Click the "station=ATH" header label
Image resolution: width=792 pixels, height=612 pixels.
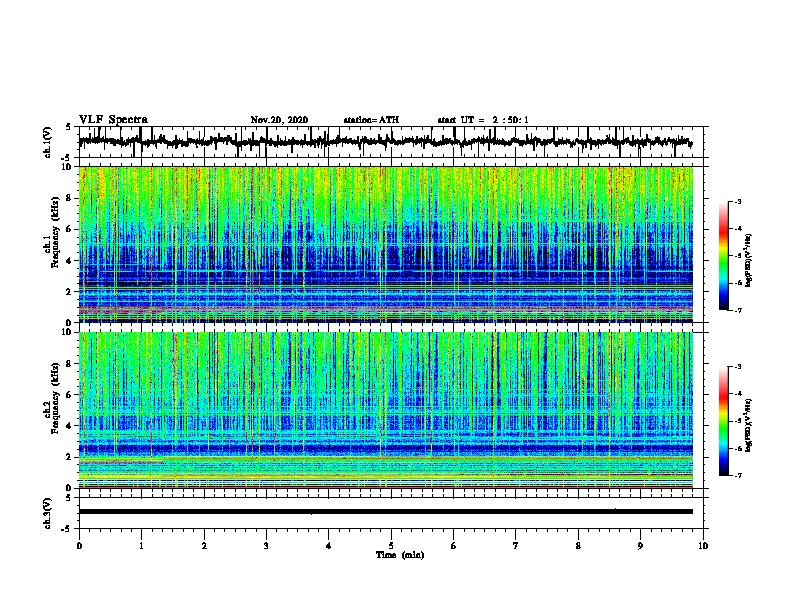point(371,120)
